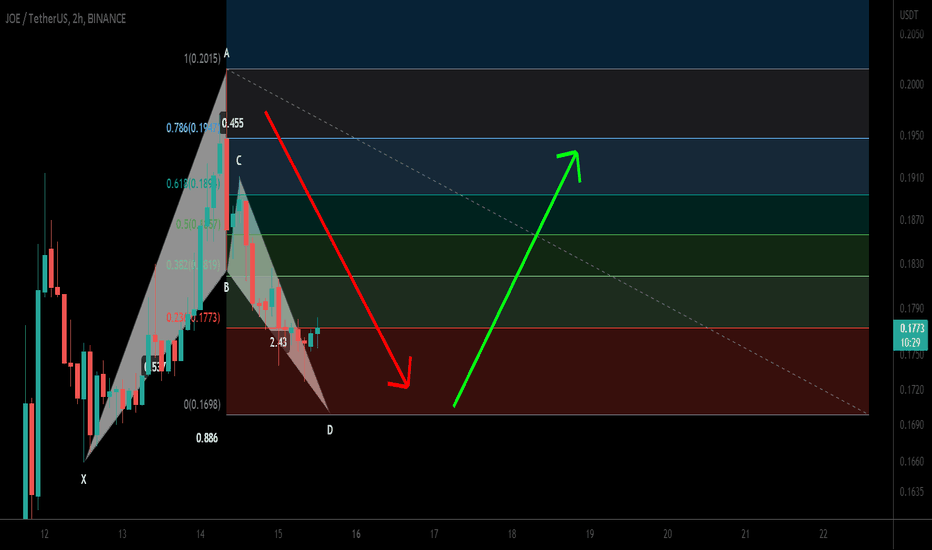The image size is (932, 550).
Task: Click the 0.786 Fibonacci level label
Action: point(193,127)
